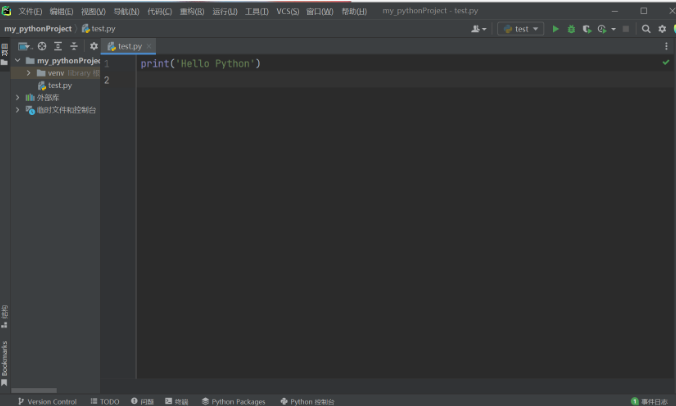
Task: Open the 运行(U) menu
Action: pos(225,12)
